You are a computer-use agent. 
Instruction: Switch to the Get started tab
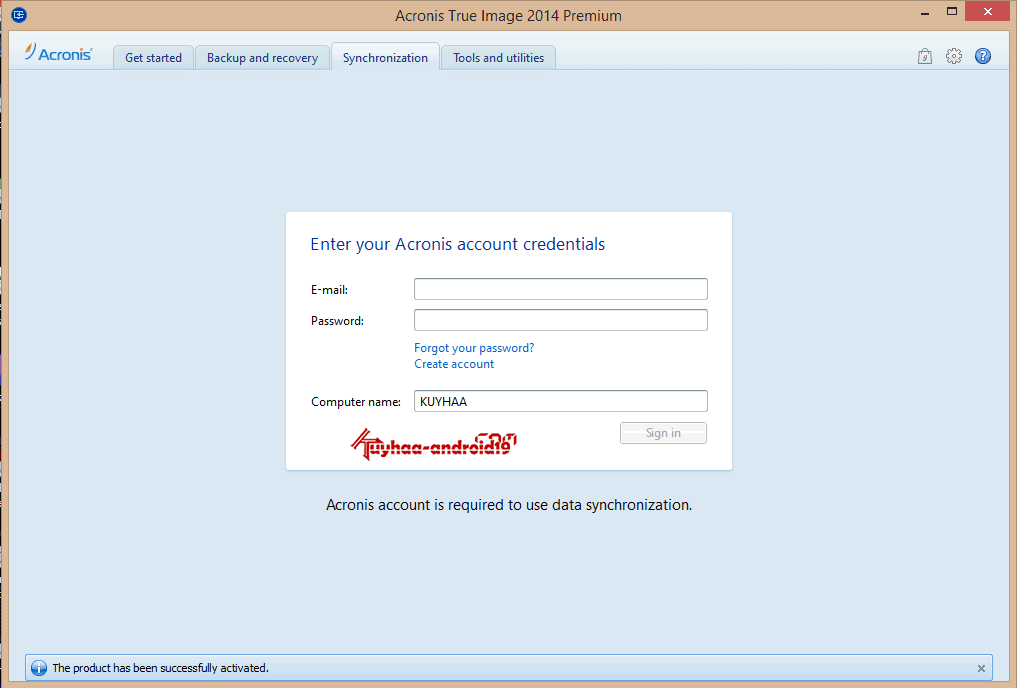click(153, 58)
